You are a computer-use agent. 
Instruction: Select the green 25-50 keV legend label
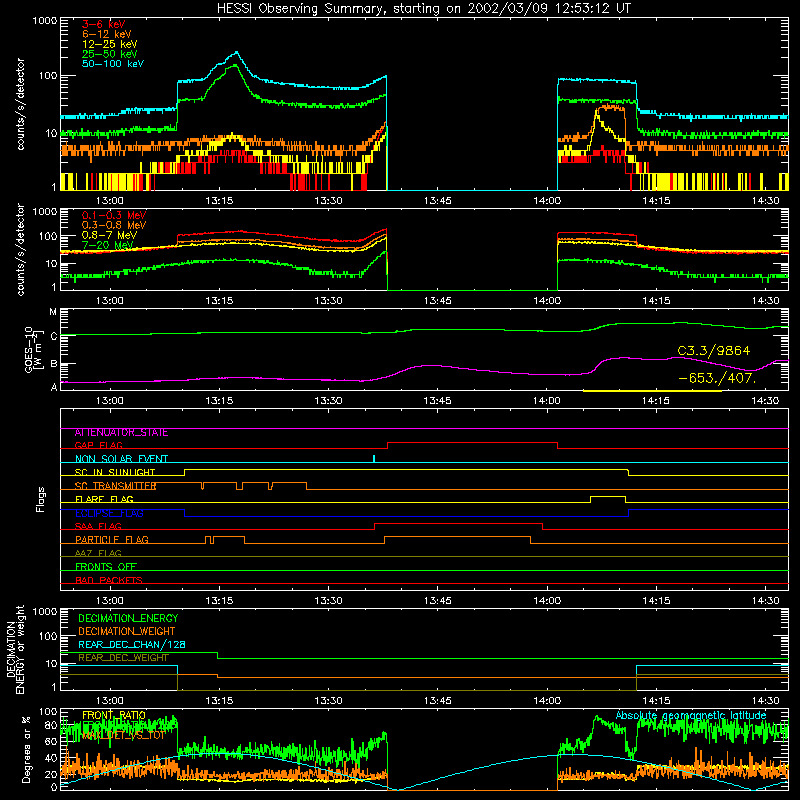pos(109,54)
